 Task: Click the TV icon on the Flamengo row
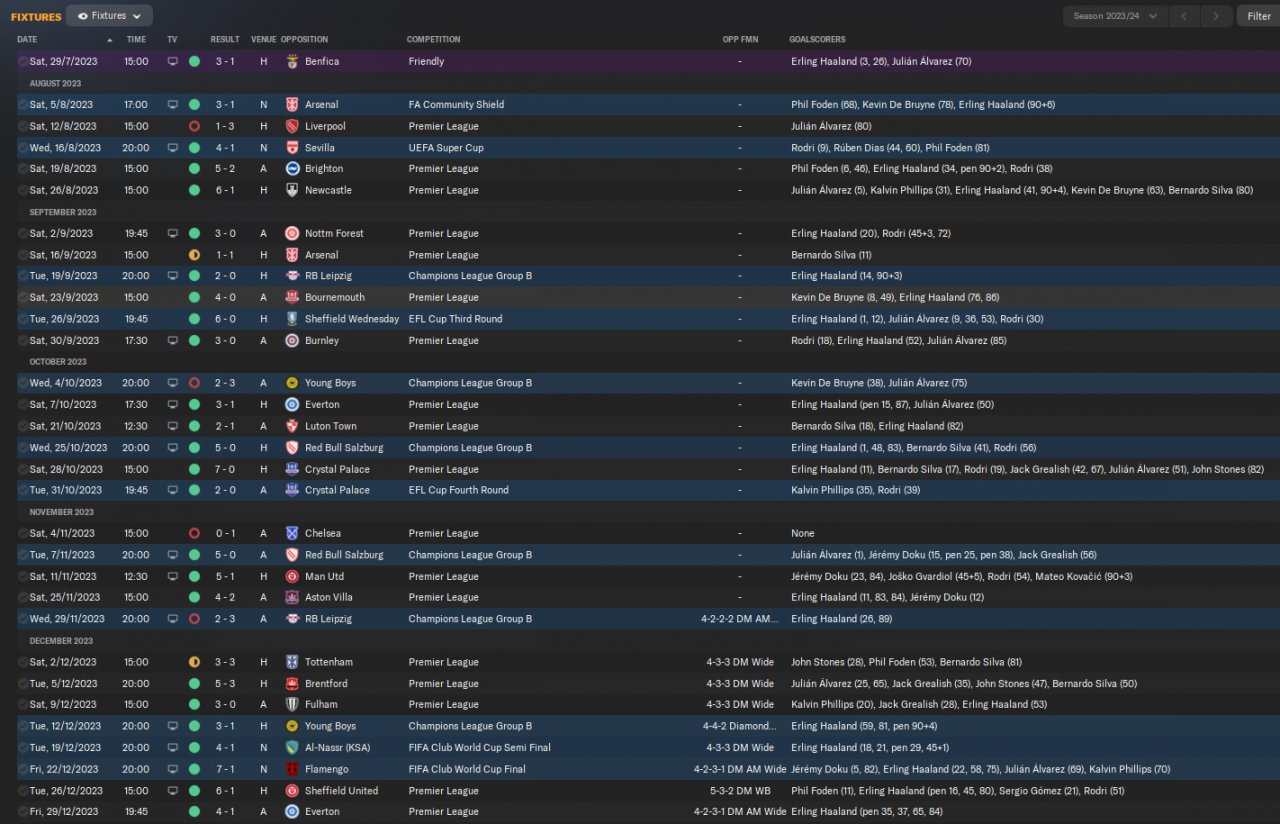[172, 769]
